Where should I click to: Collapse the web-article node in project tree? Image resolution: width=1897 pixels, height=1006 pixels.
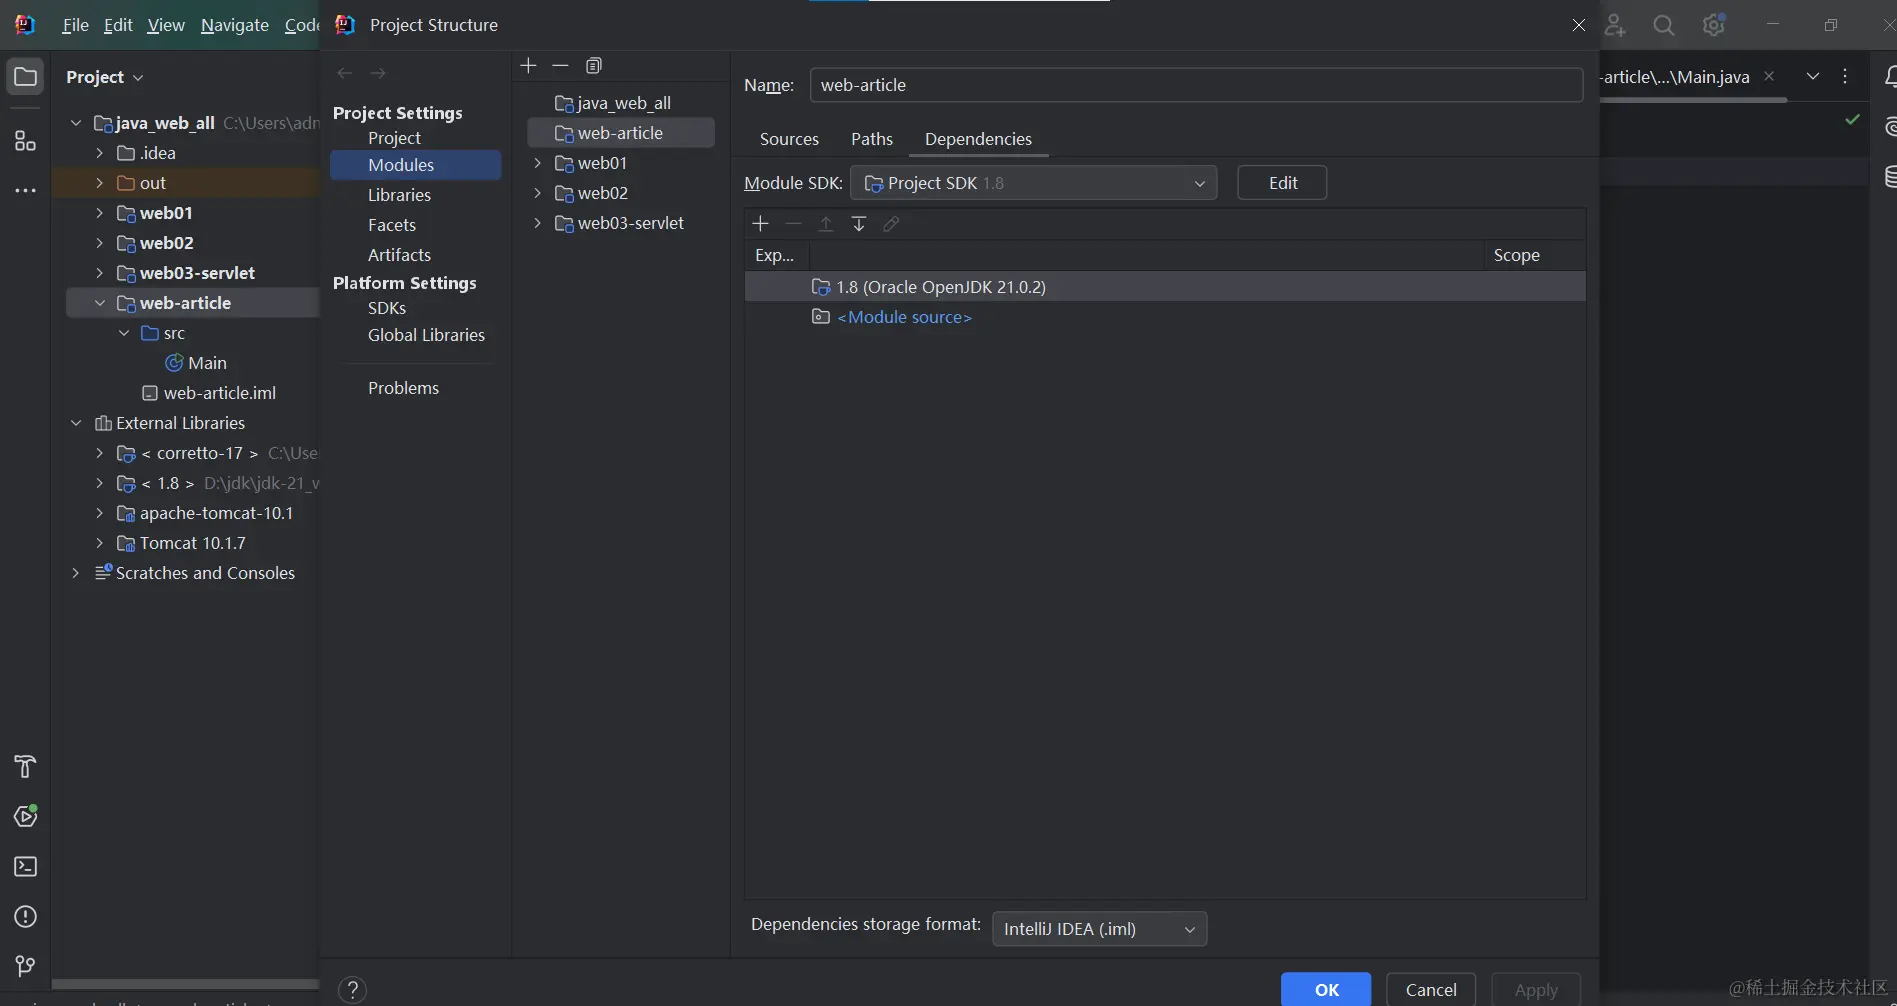click(99, 303)
